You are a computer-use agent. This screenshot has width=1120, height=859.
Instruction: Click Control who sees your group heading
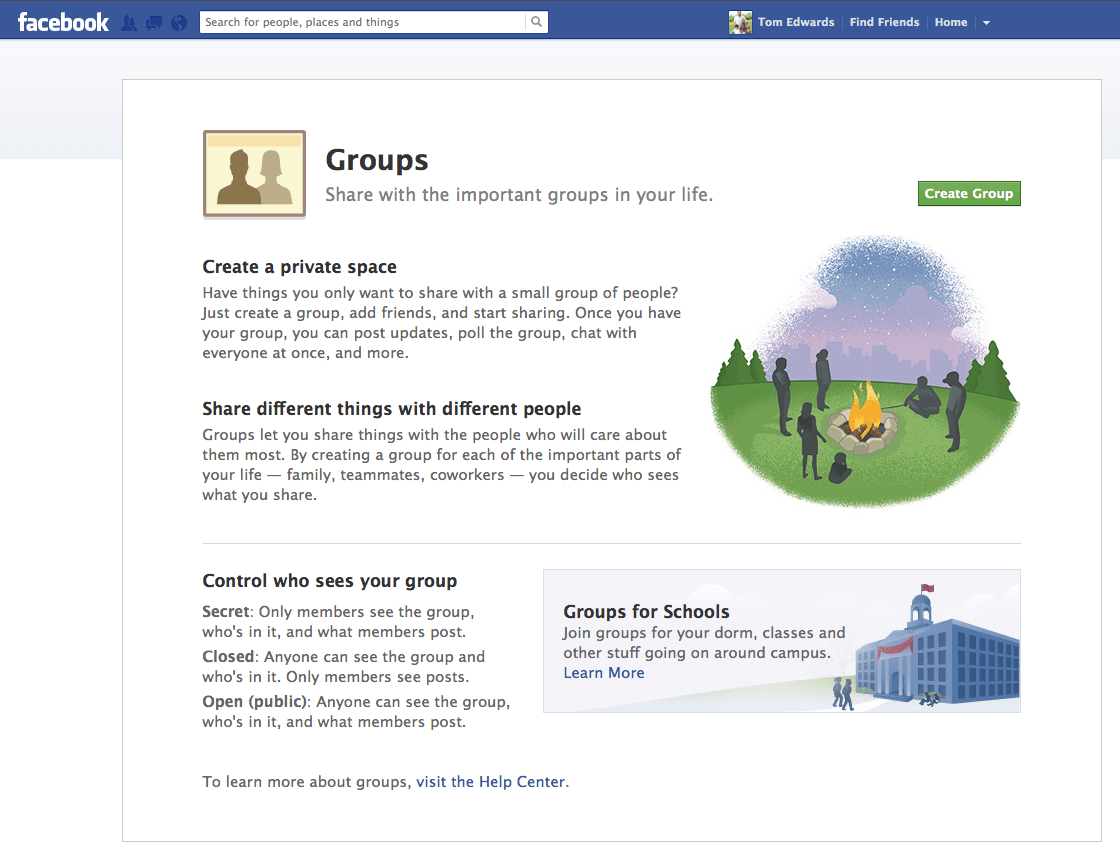pos(329,581)
